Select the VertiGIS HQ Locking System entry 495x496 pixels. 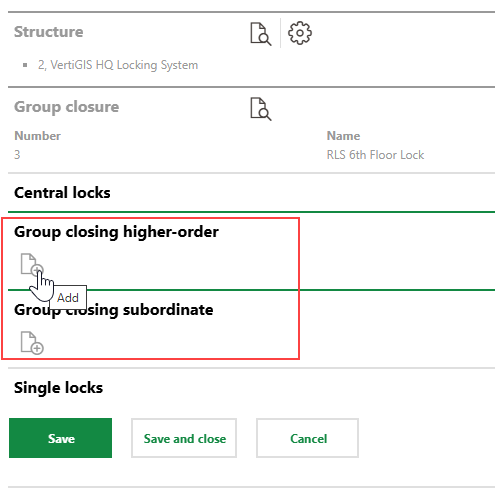click(x=118, y=65)
